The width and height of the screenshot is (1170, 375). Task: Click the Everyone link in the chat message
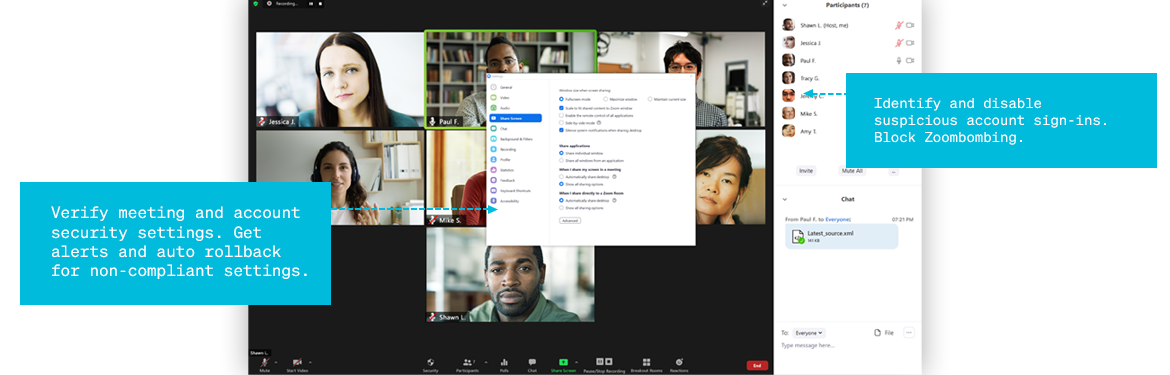[x=838, y=219]
